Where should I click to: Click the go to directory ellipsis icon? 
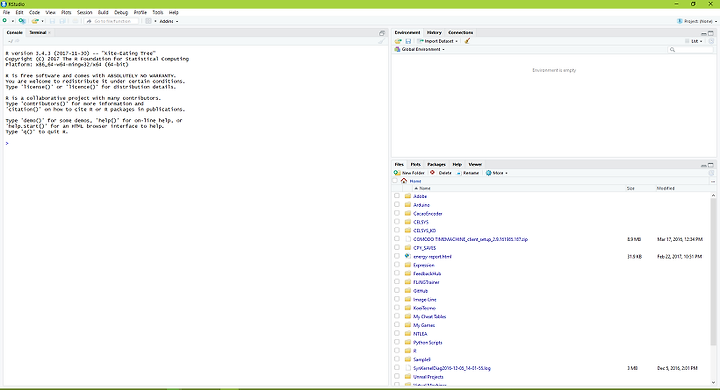(713, 181)
